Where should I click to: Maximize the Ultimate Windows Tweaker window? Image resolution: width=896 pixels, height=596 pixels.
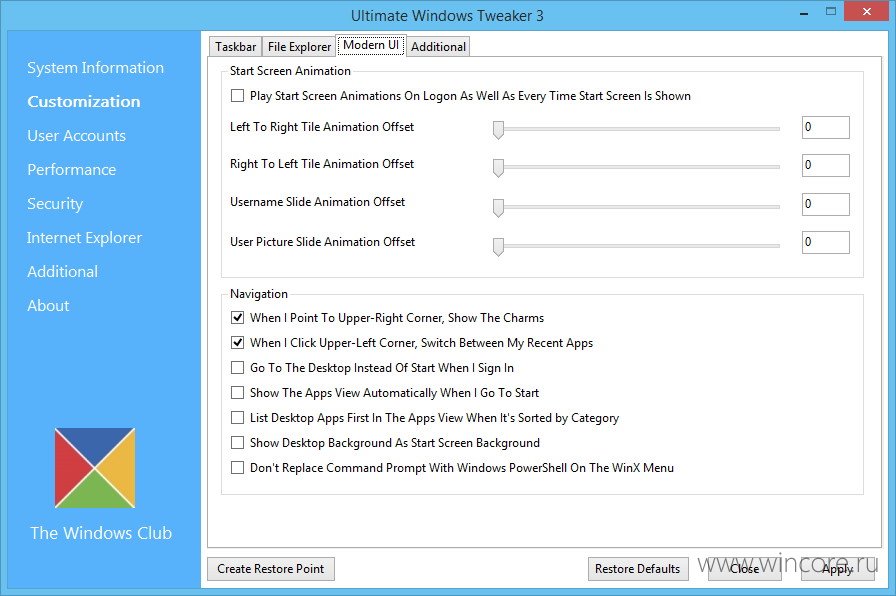click(x=831, y=11)
